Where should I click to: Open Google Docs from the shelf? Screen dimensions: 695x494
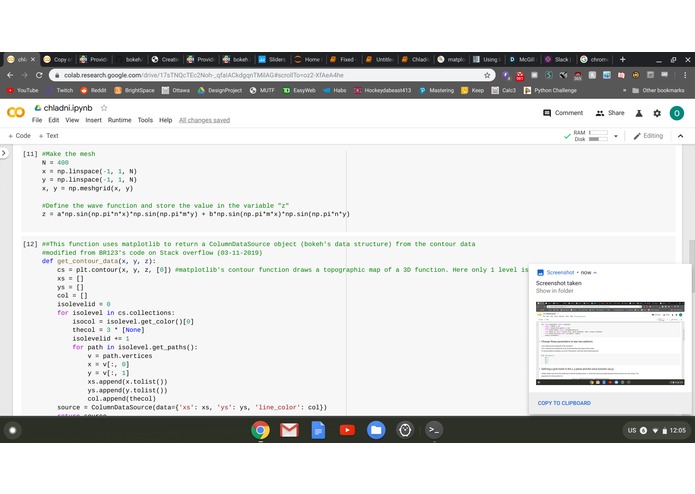coord(318,430)
